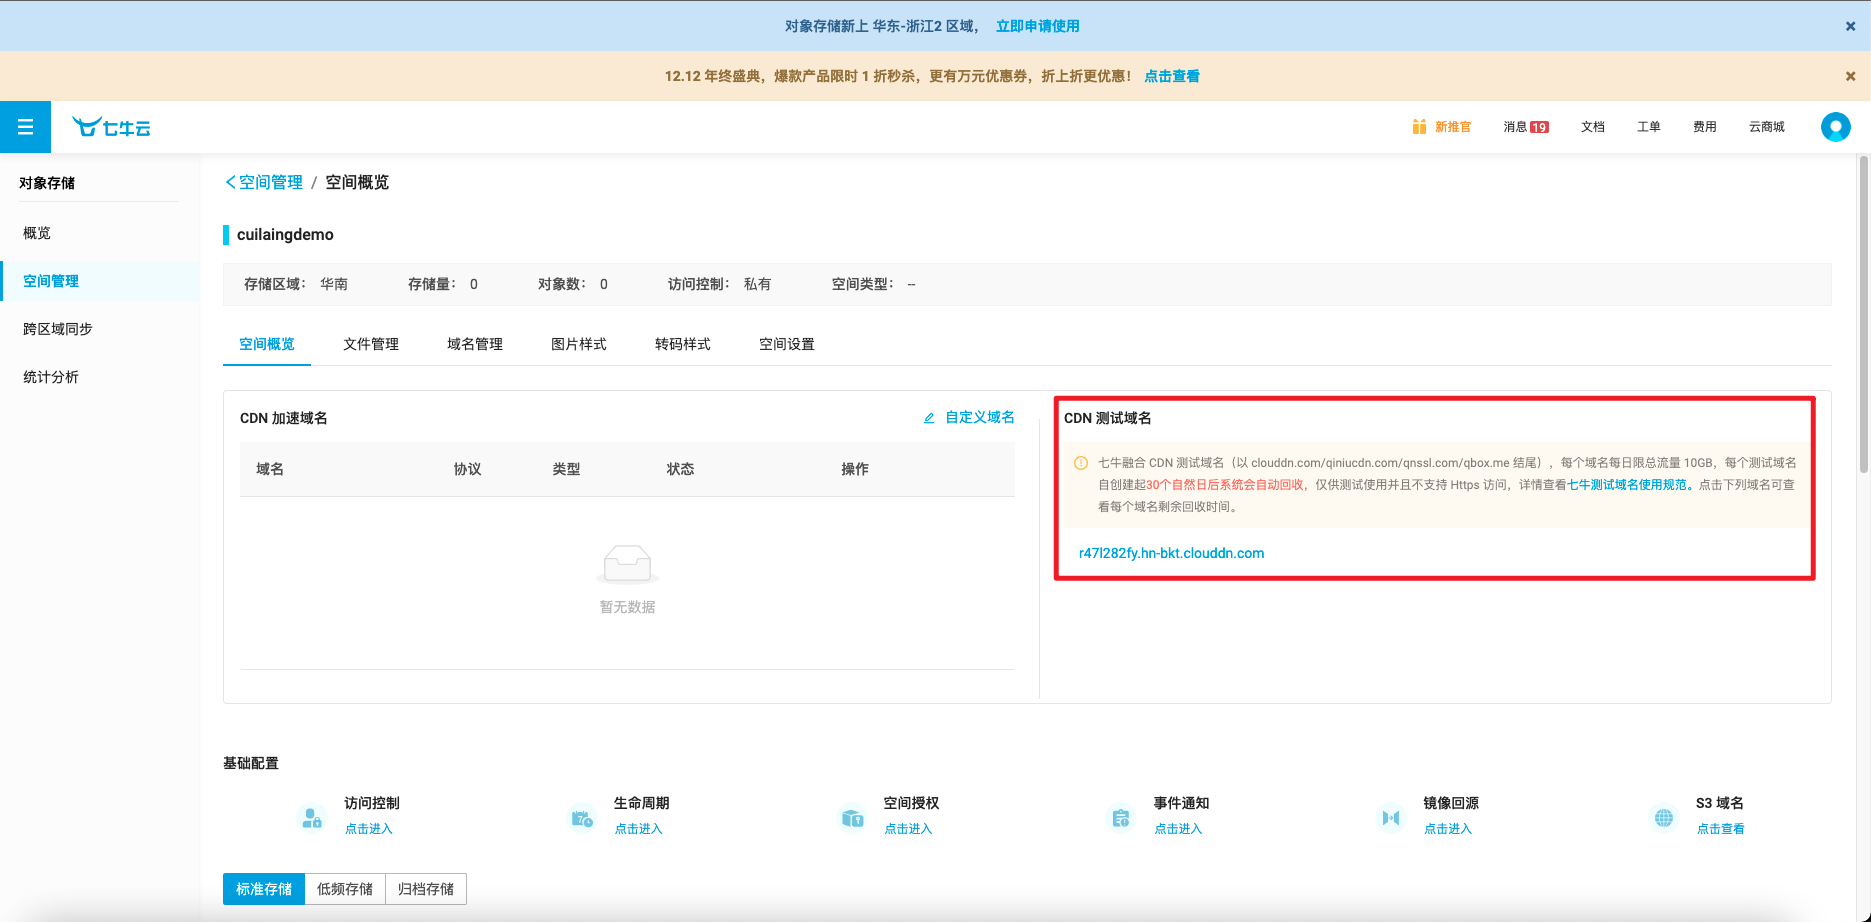Click the page vertical scrollbar
The height and width of the screenshot is (922, 1871).
click(x=1864, y=314)
